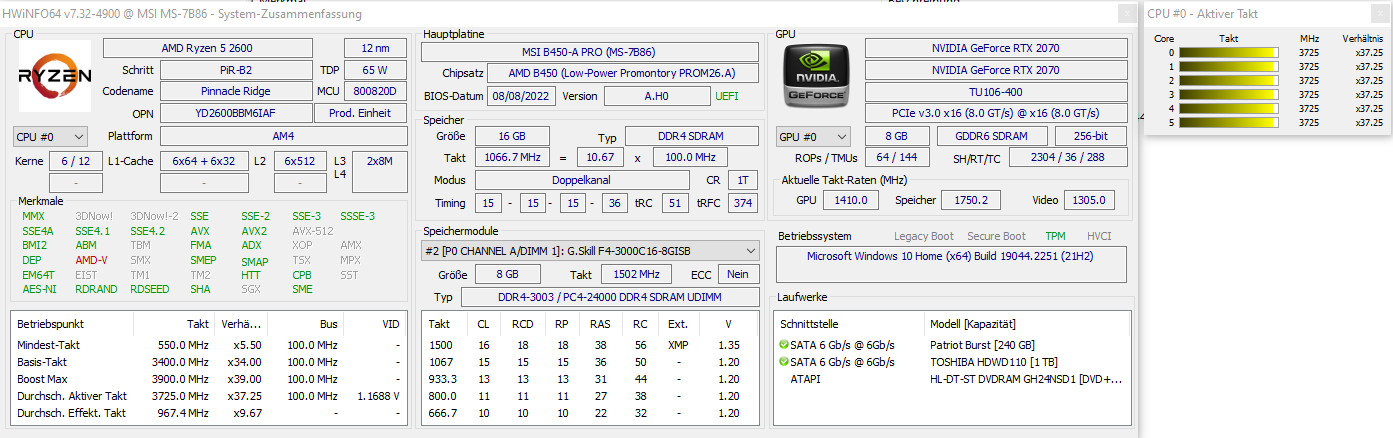The height and width of the screenshot is (438, 1393).
Task: Click the memory size 16 GB field
Action: tap(510, 136)
